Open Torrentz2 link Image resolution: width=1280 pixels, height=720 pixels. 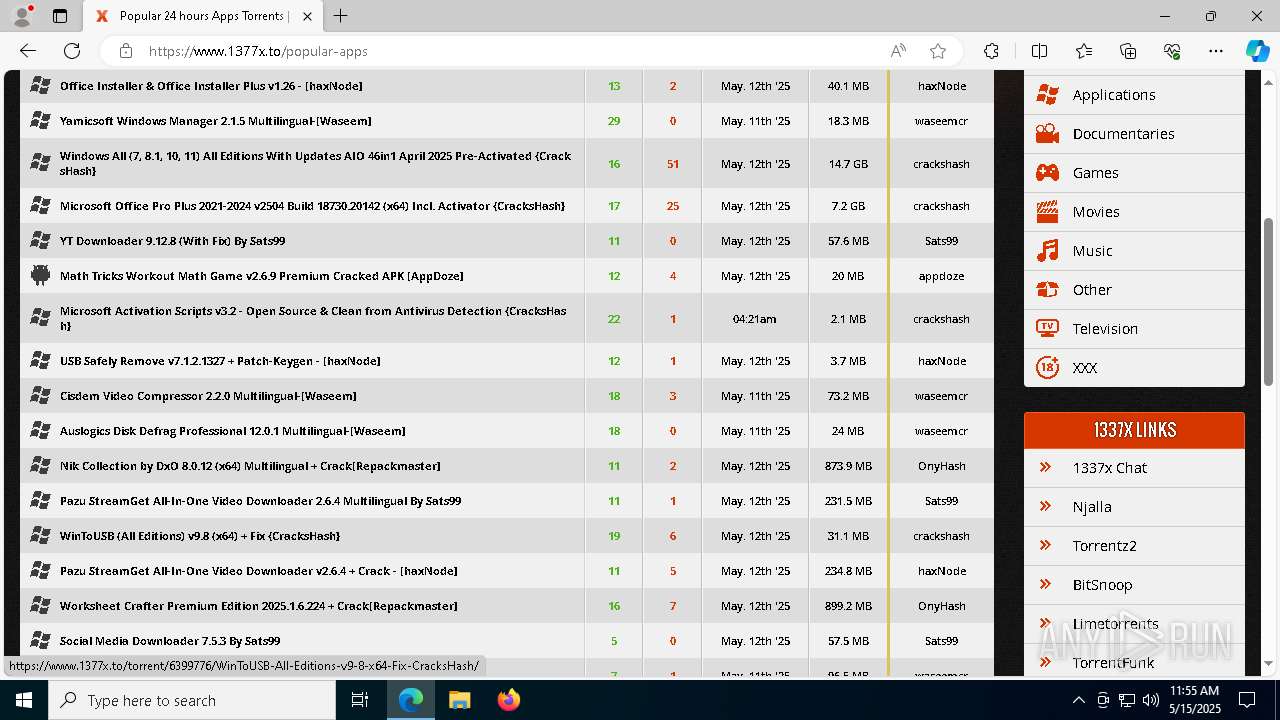tap(1104, 546)
